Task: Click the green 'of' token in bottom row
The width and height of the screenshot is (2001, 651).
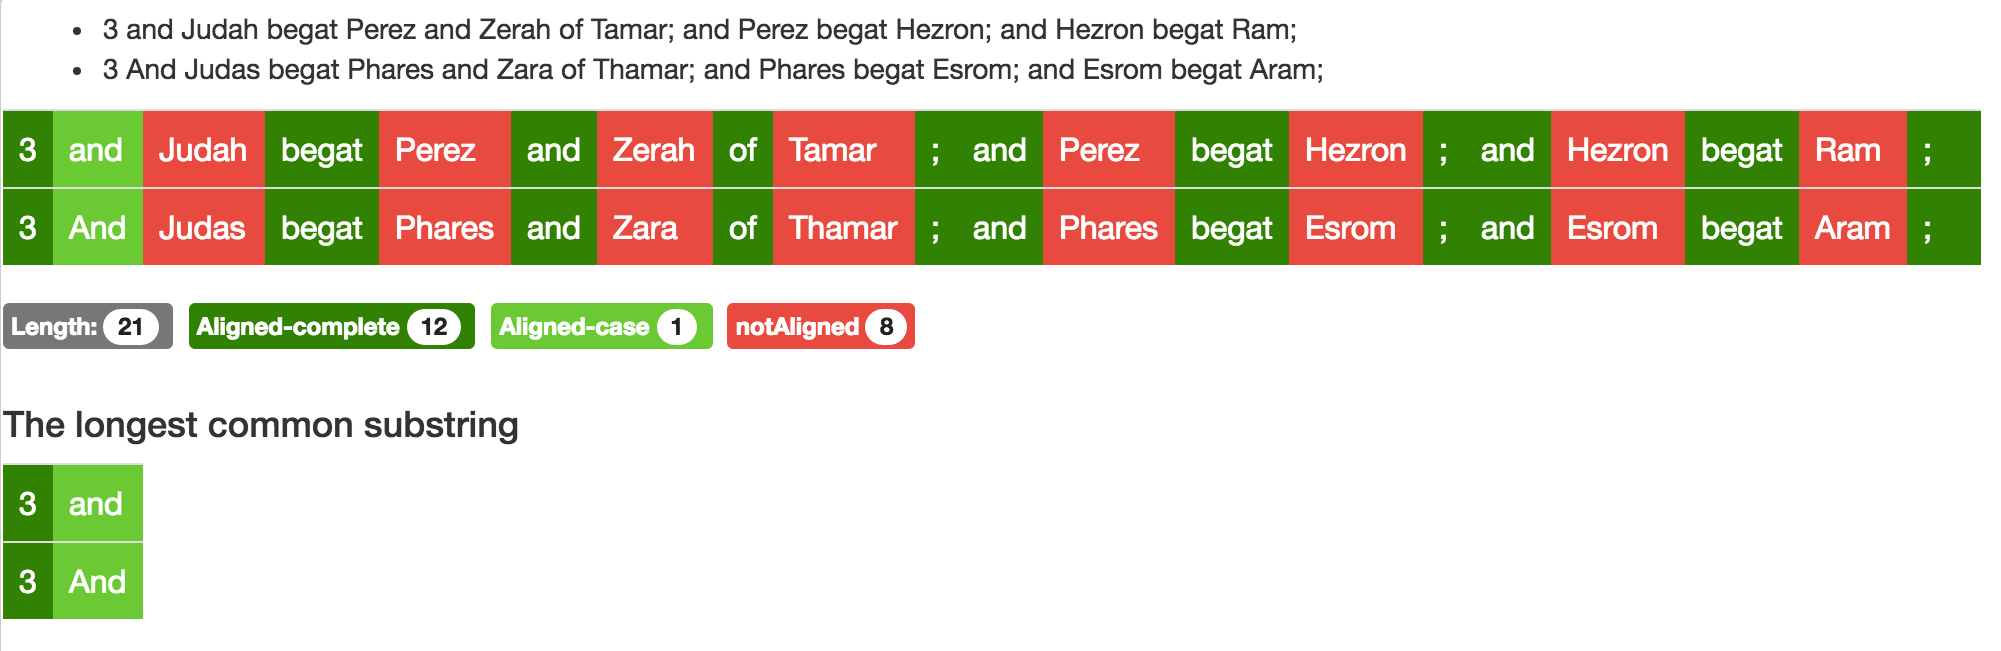Action: 742,228
